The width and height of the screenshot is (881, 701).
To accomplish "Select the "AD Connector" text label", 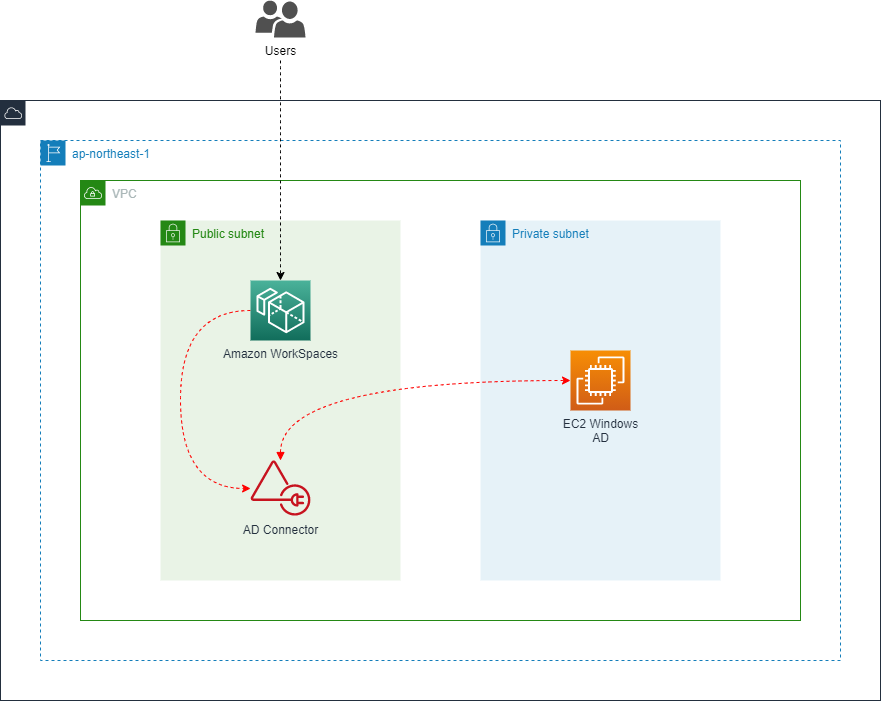I will point(280,530).
